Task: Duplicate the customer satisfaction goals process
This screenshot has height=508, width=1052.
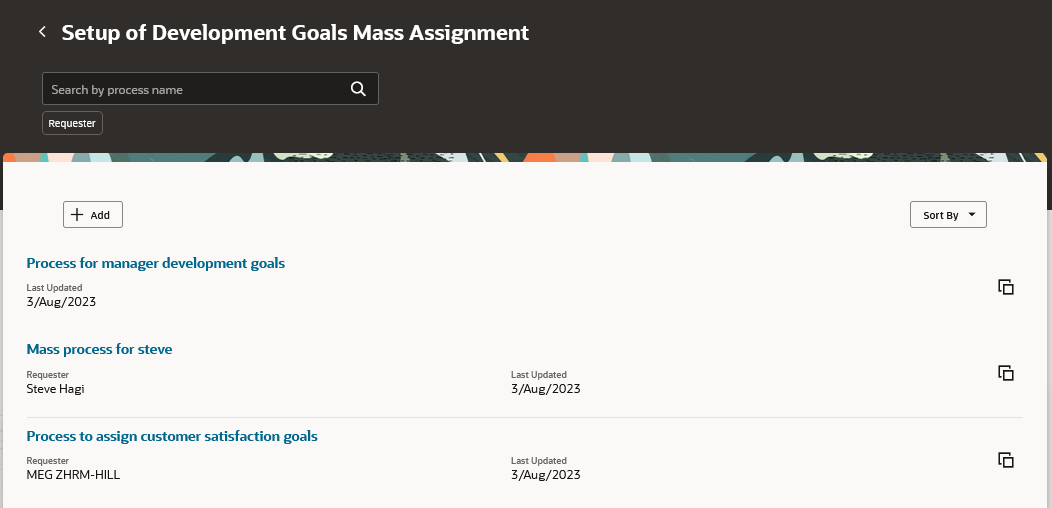Action: tap(1006, 460)
